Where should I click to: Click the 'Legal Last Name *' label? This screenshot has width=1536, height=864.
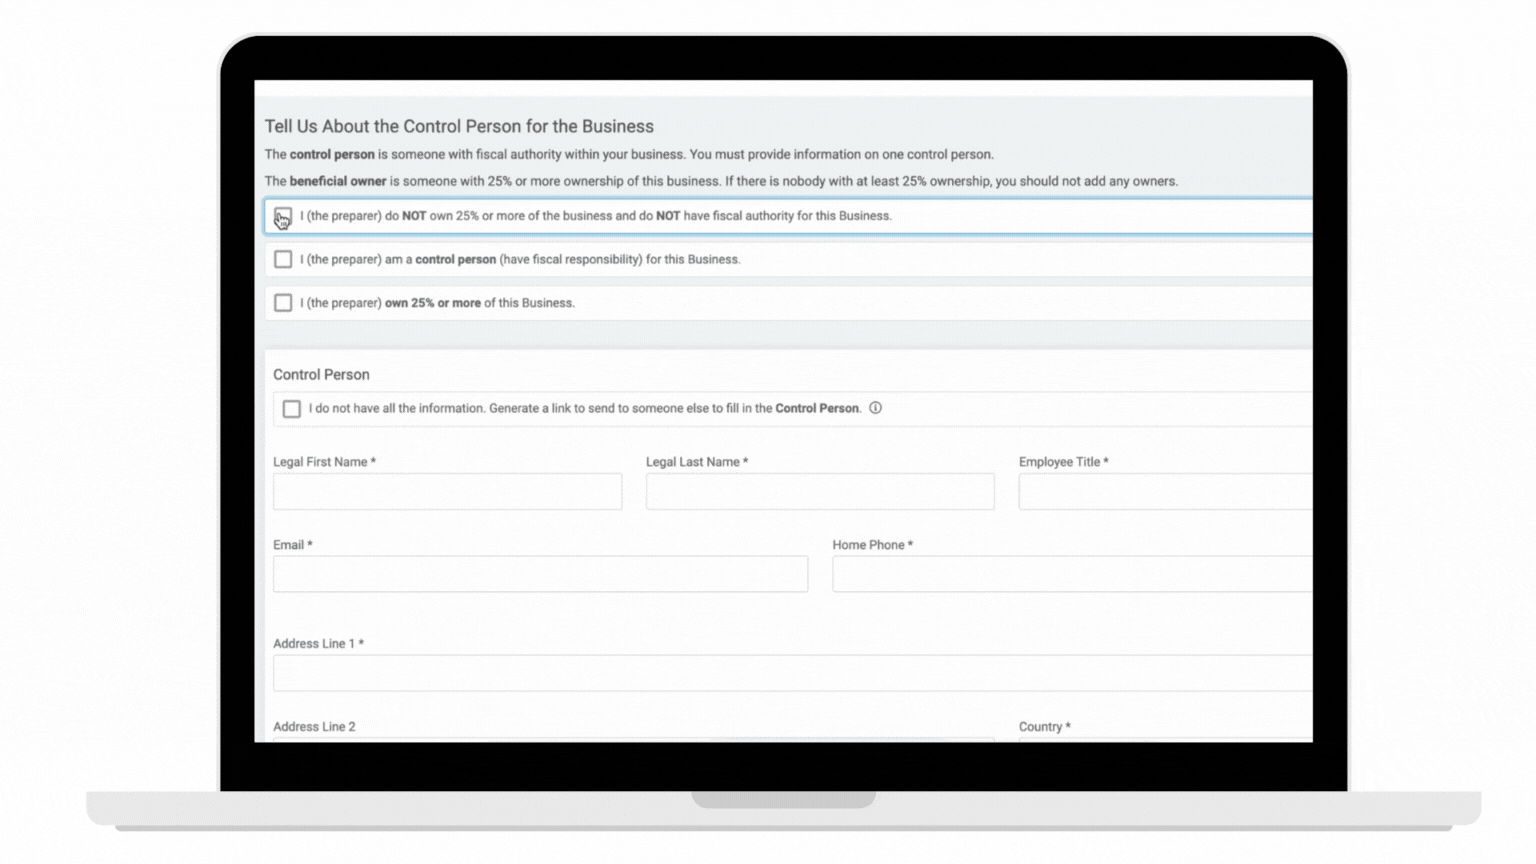click(x=697, y=462)
